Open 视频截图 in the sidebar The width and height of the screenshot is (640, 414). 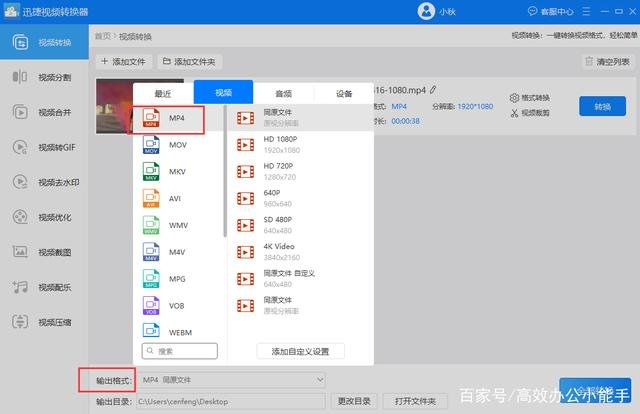pos(44,252)
